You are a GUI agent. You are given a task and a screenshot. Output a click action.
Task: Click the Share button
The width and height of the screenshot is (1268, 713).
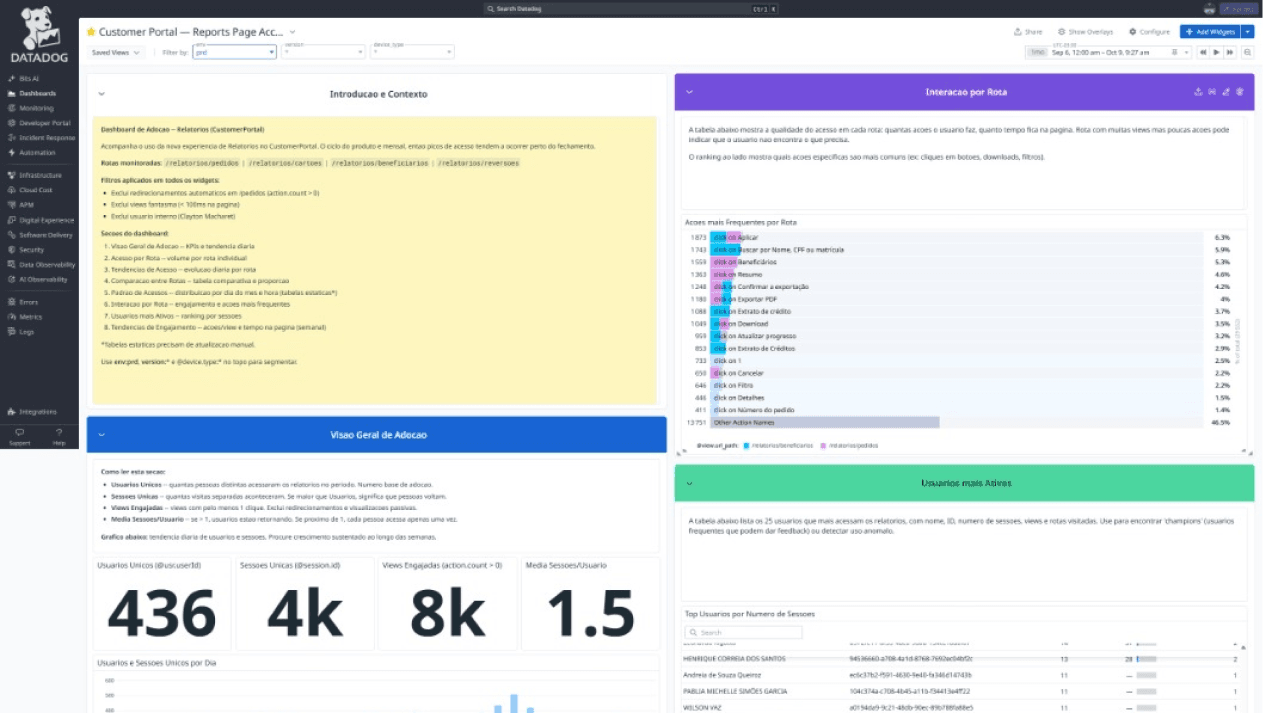1028,32
